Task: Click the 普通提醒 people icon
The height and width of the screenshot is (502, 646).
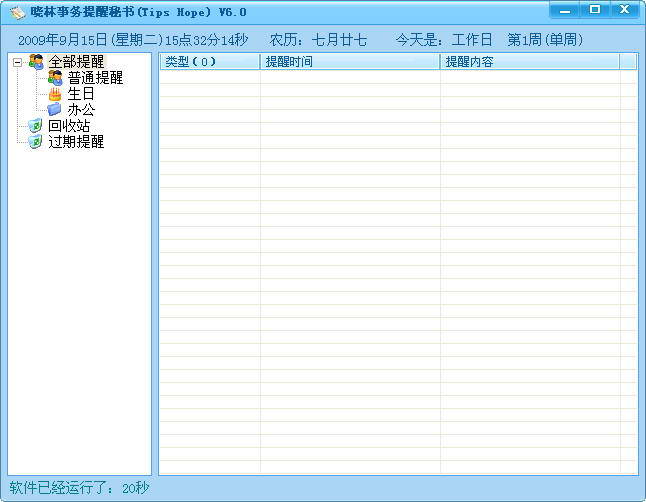Action: tap(55, 78)
